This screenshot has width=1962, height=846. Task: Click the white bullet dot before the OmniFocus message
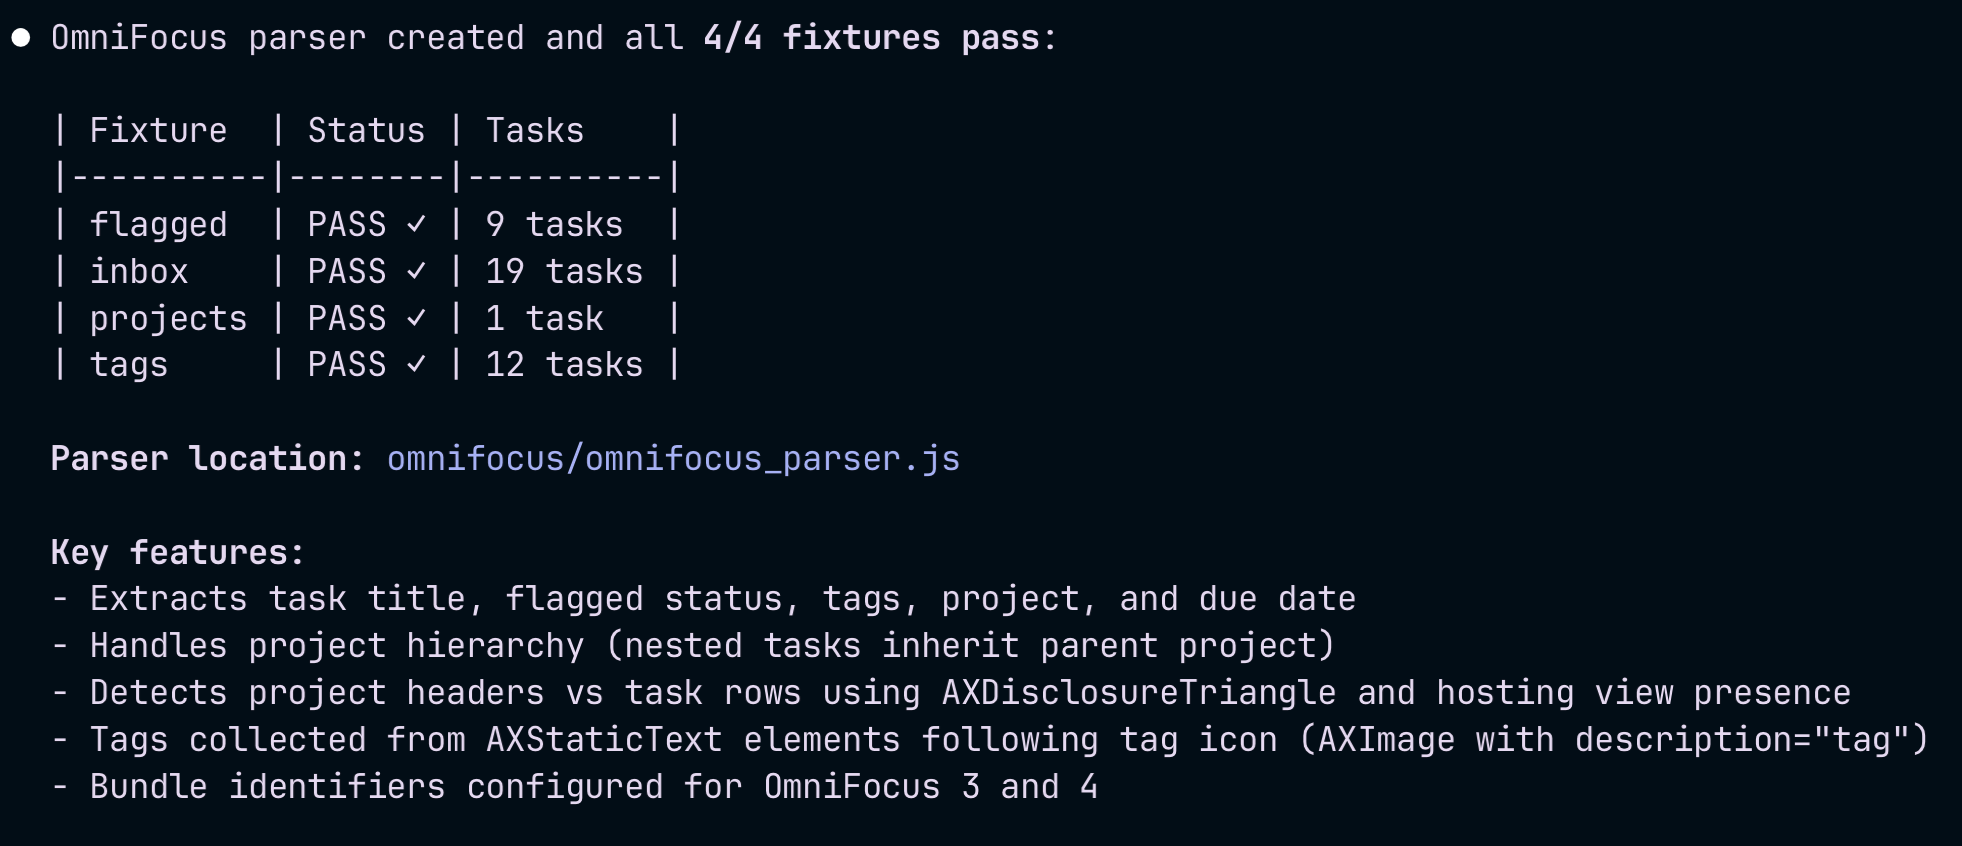(21, 38)
